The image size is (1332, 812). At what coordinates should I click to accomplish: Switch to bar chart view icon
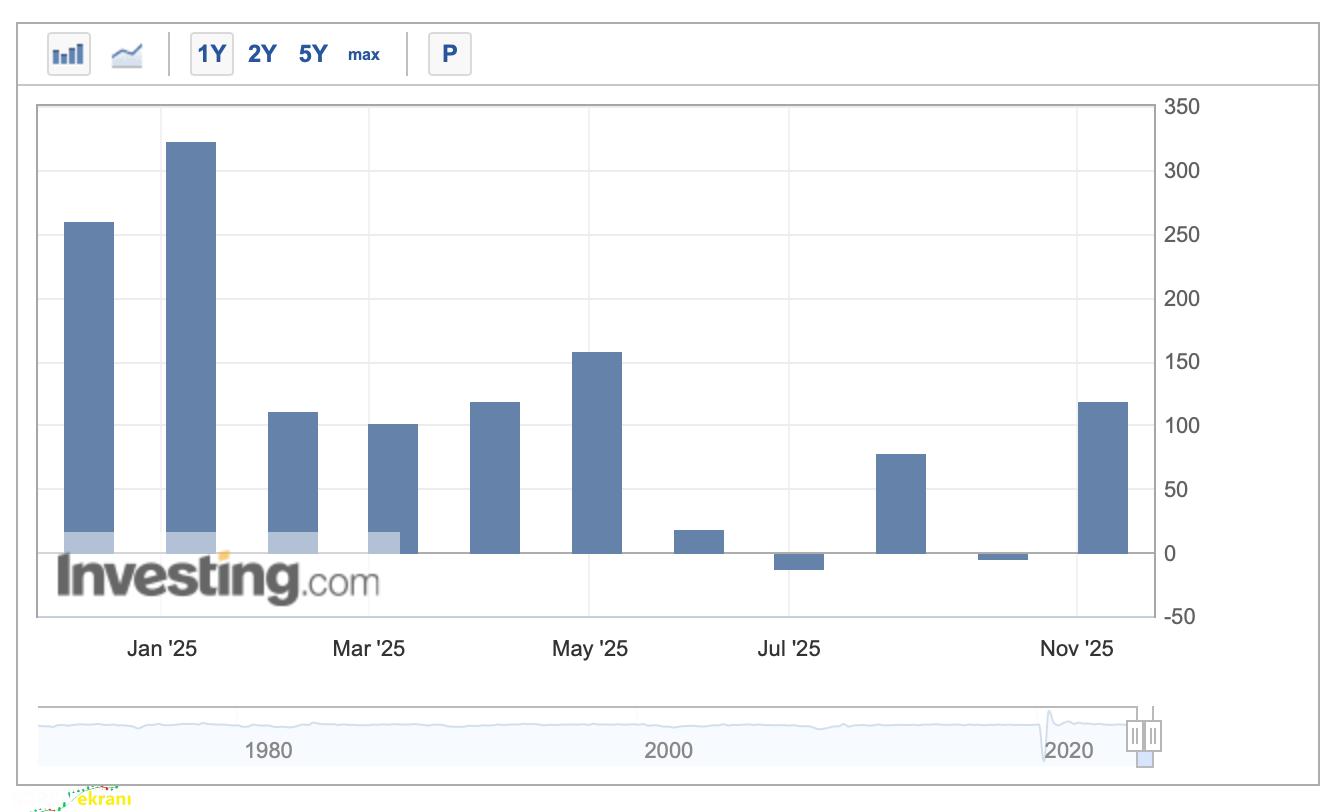click(69, 54)
